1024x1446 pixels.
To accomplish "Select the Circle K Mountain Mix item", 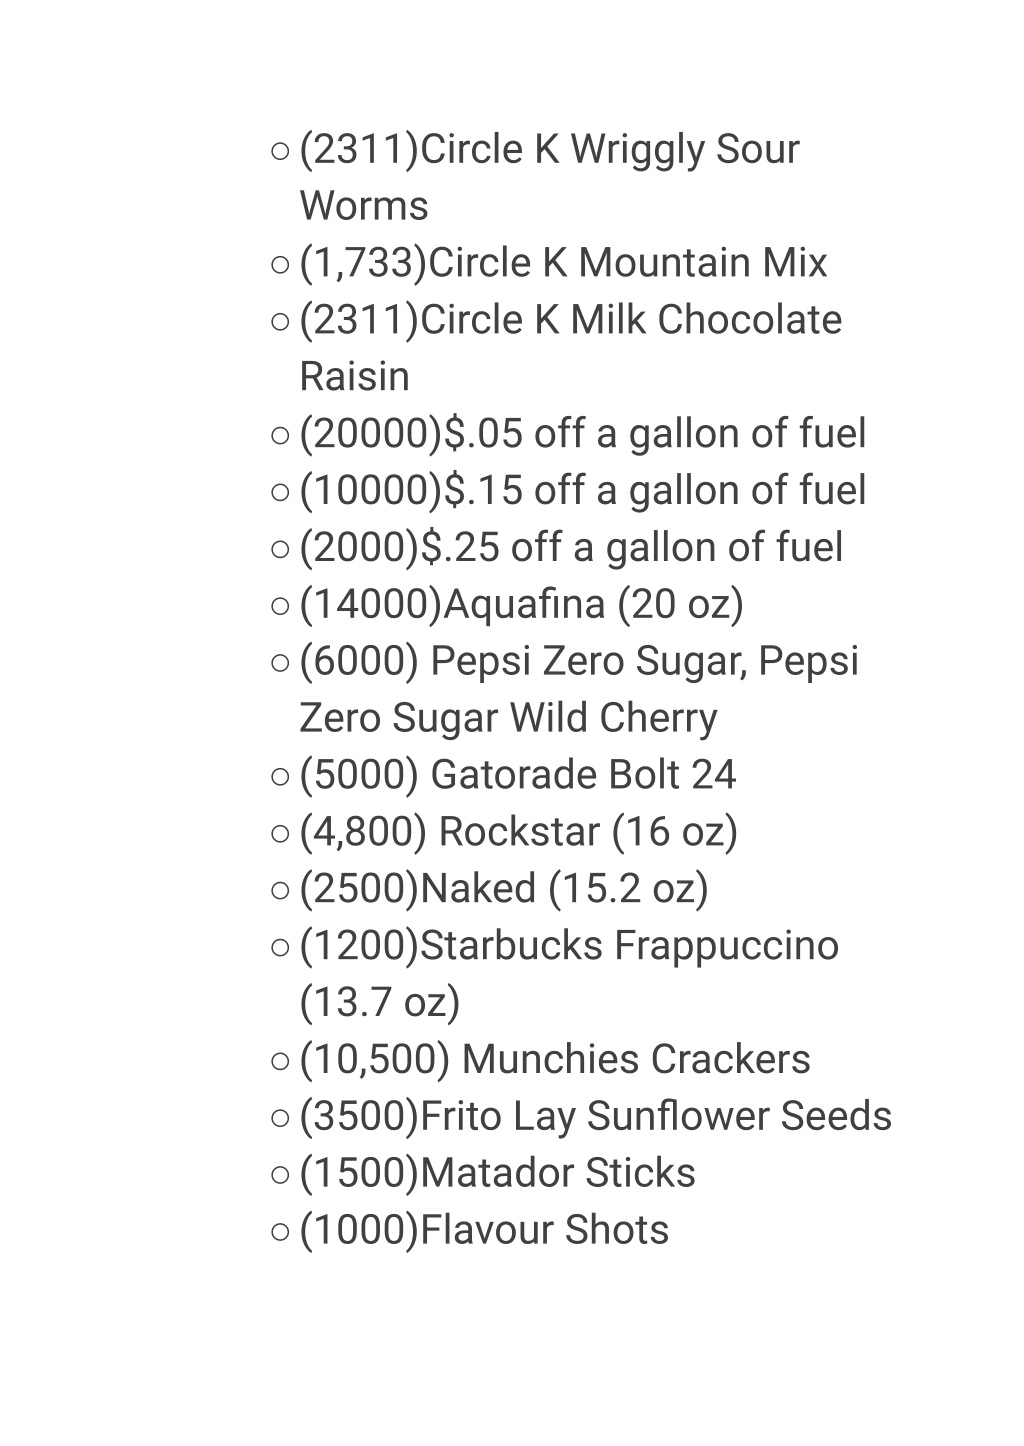I will tap(563, 263).
